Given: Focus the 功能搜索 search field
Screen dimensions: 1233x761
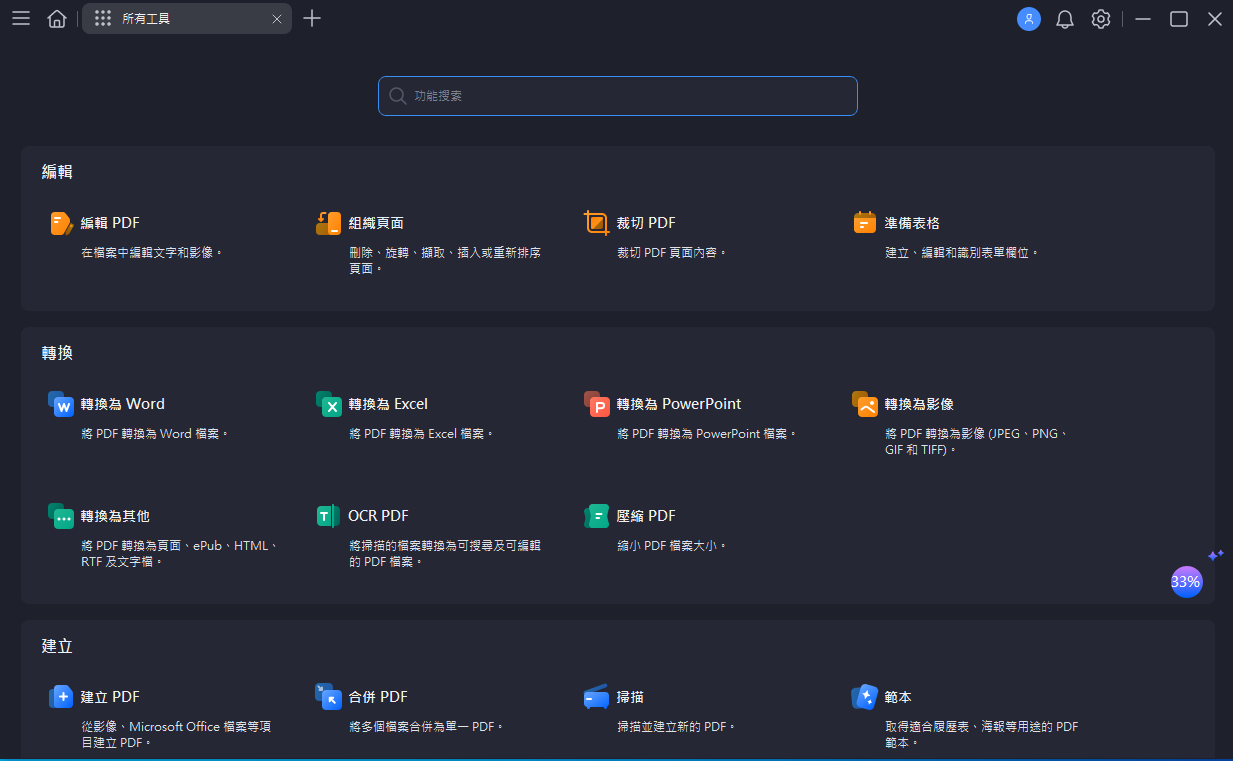Looking at the screenshot, I should (x=618, y=96).
